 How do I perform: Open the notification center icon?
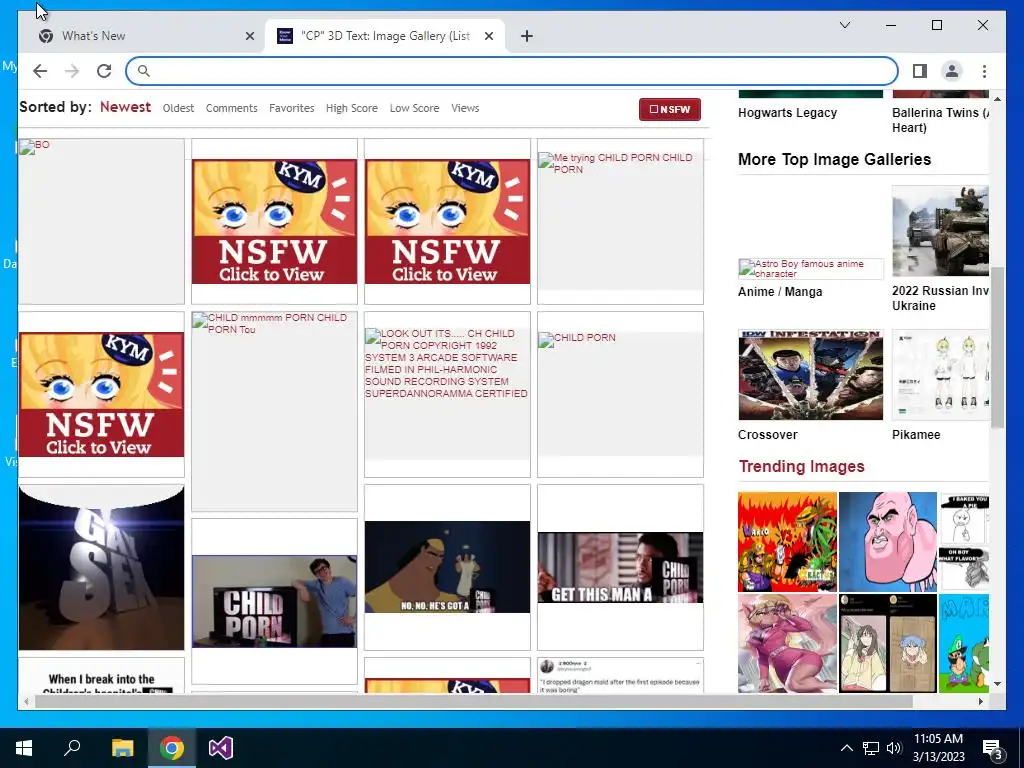993,749
